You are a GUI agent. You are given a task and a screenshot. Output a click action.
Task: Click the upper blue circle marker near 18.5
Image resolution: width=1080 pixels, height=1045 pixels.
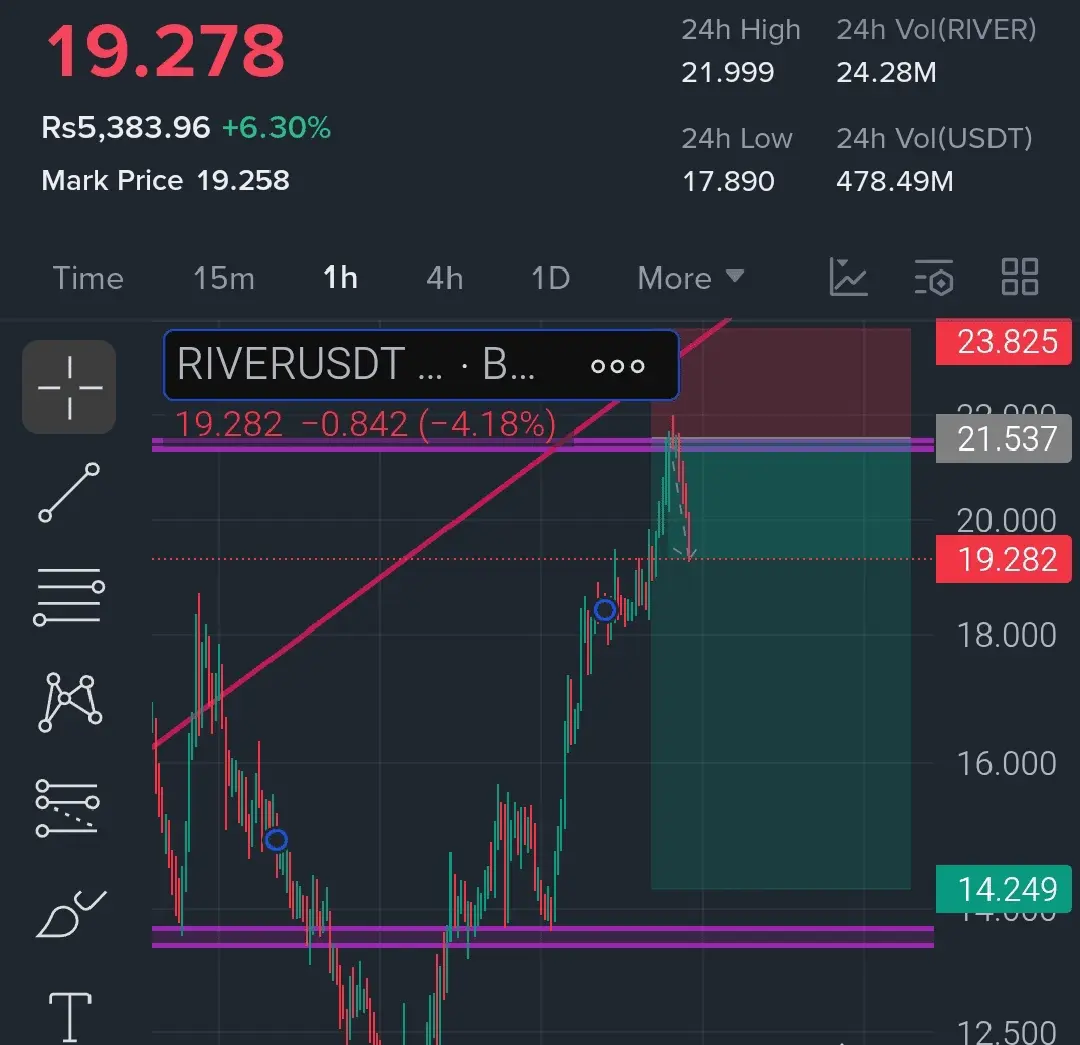(605, 610)
